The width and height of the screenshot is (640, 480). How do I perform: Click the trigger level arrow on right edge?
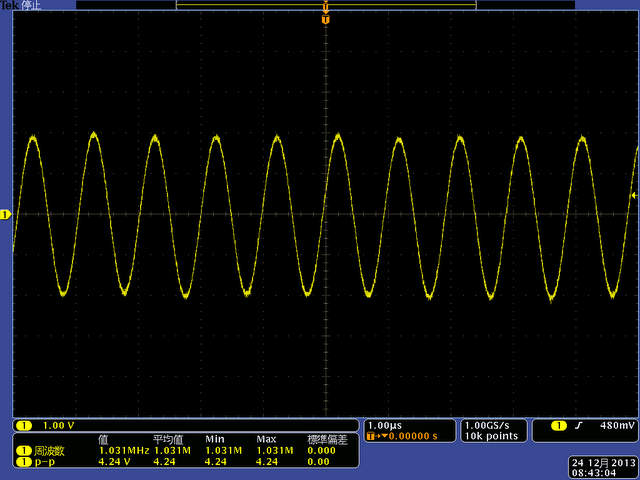(632, 195)
